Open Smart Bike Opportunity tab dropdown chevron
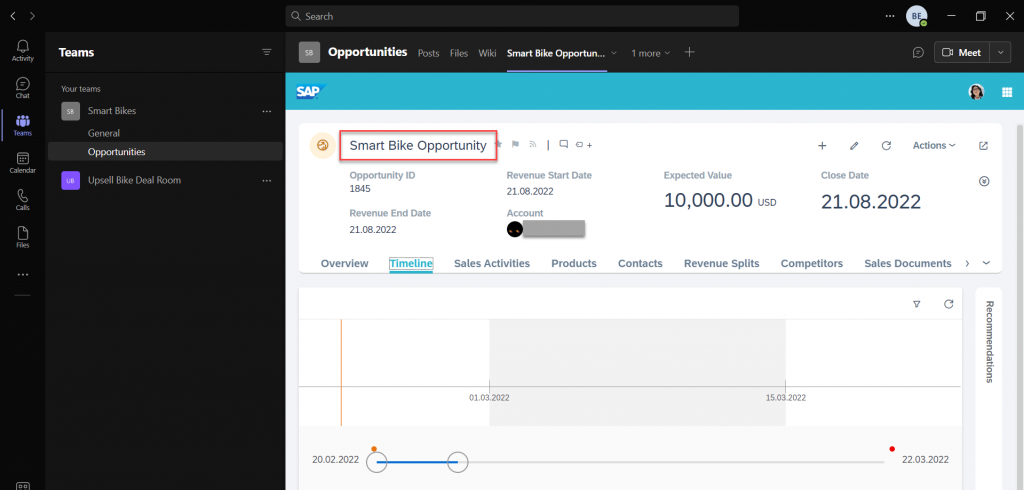Image resolution: width=1024 pixels, height=490 pixels. (614, 53)
